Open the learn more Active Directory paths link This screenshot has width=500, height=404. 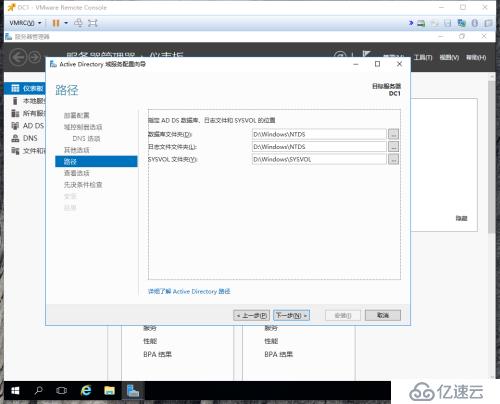tap(189, 291)
